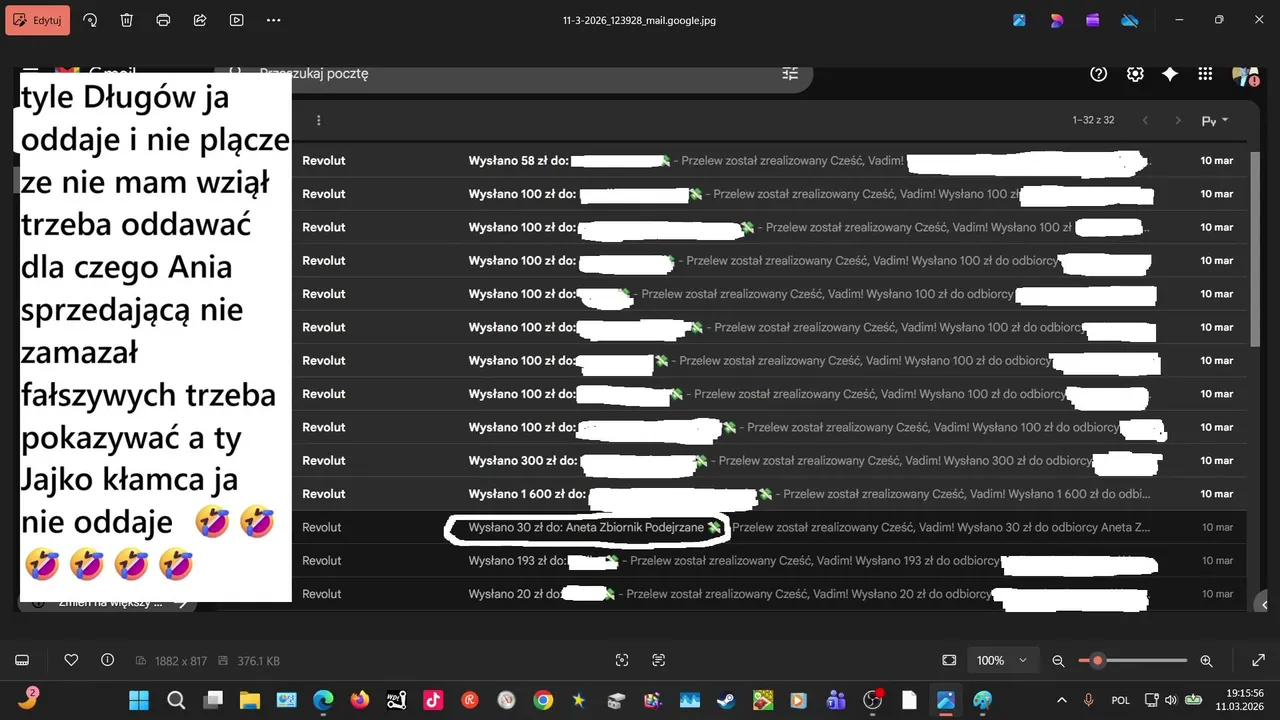Open Gmail settings gear icon
This screenshot has height=720, width=1280.
coord(1135,74)
